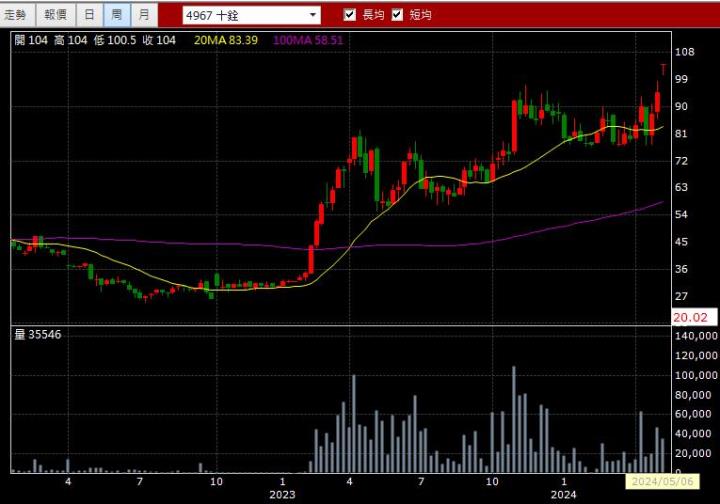Click the purple 100MA 58.51 legend label

coord(308,40)
